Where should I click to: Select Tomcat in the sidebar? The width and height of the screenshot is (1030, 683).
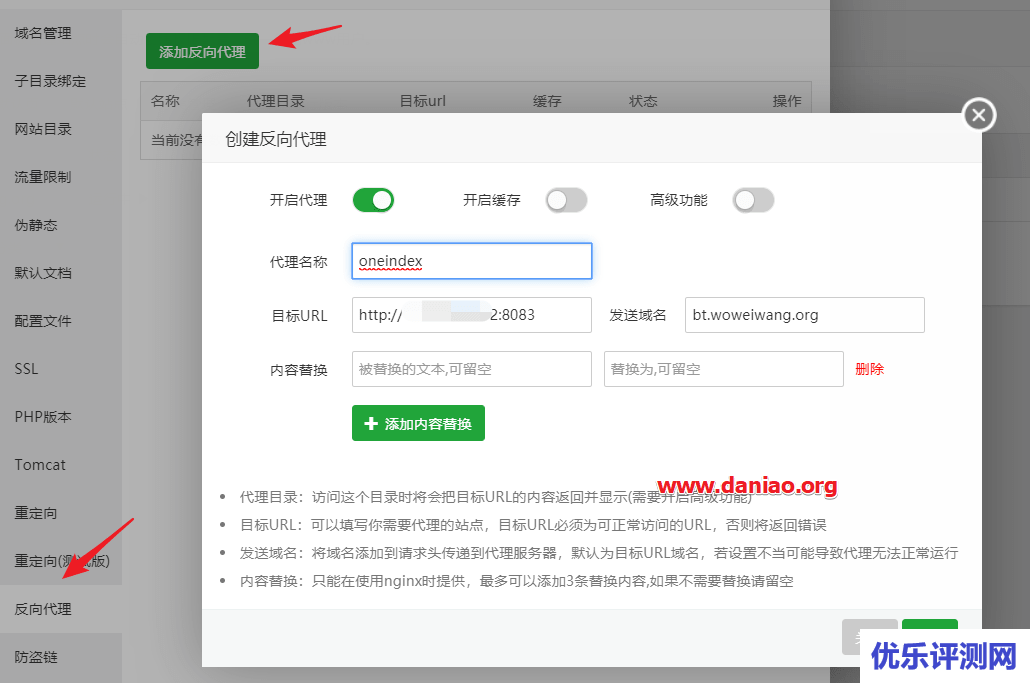click(x=40, y=464)
